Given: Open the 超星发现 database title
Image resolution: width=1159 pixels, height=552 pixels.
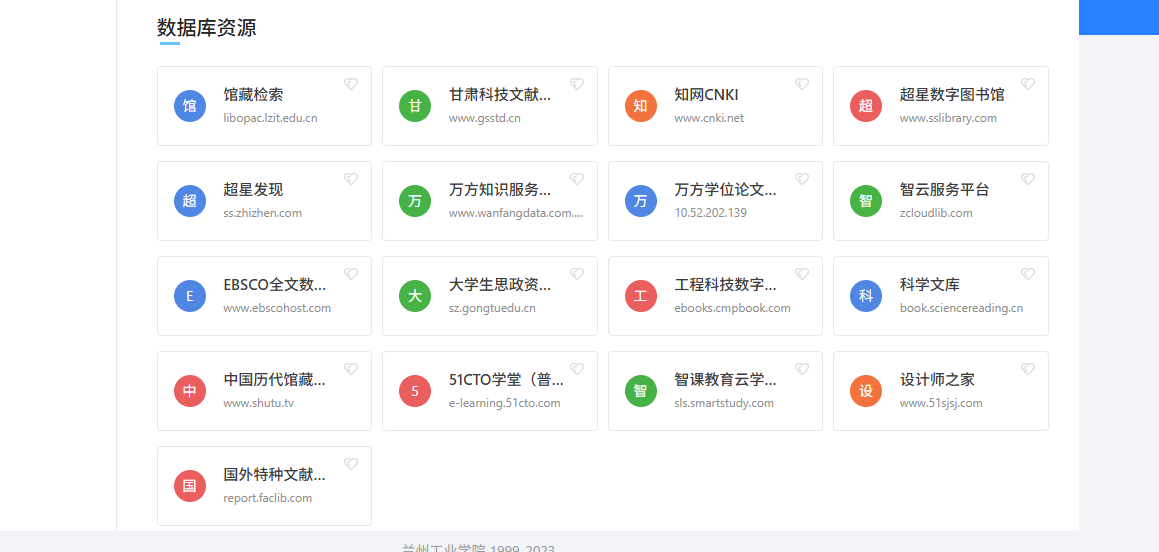Looking at the screenshot, I should coord(253,190).
